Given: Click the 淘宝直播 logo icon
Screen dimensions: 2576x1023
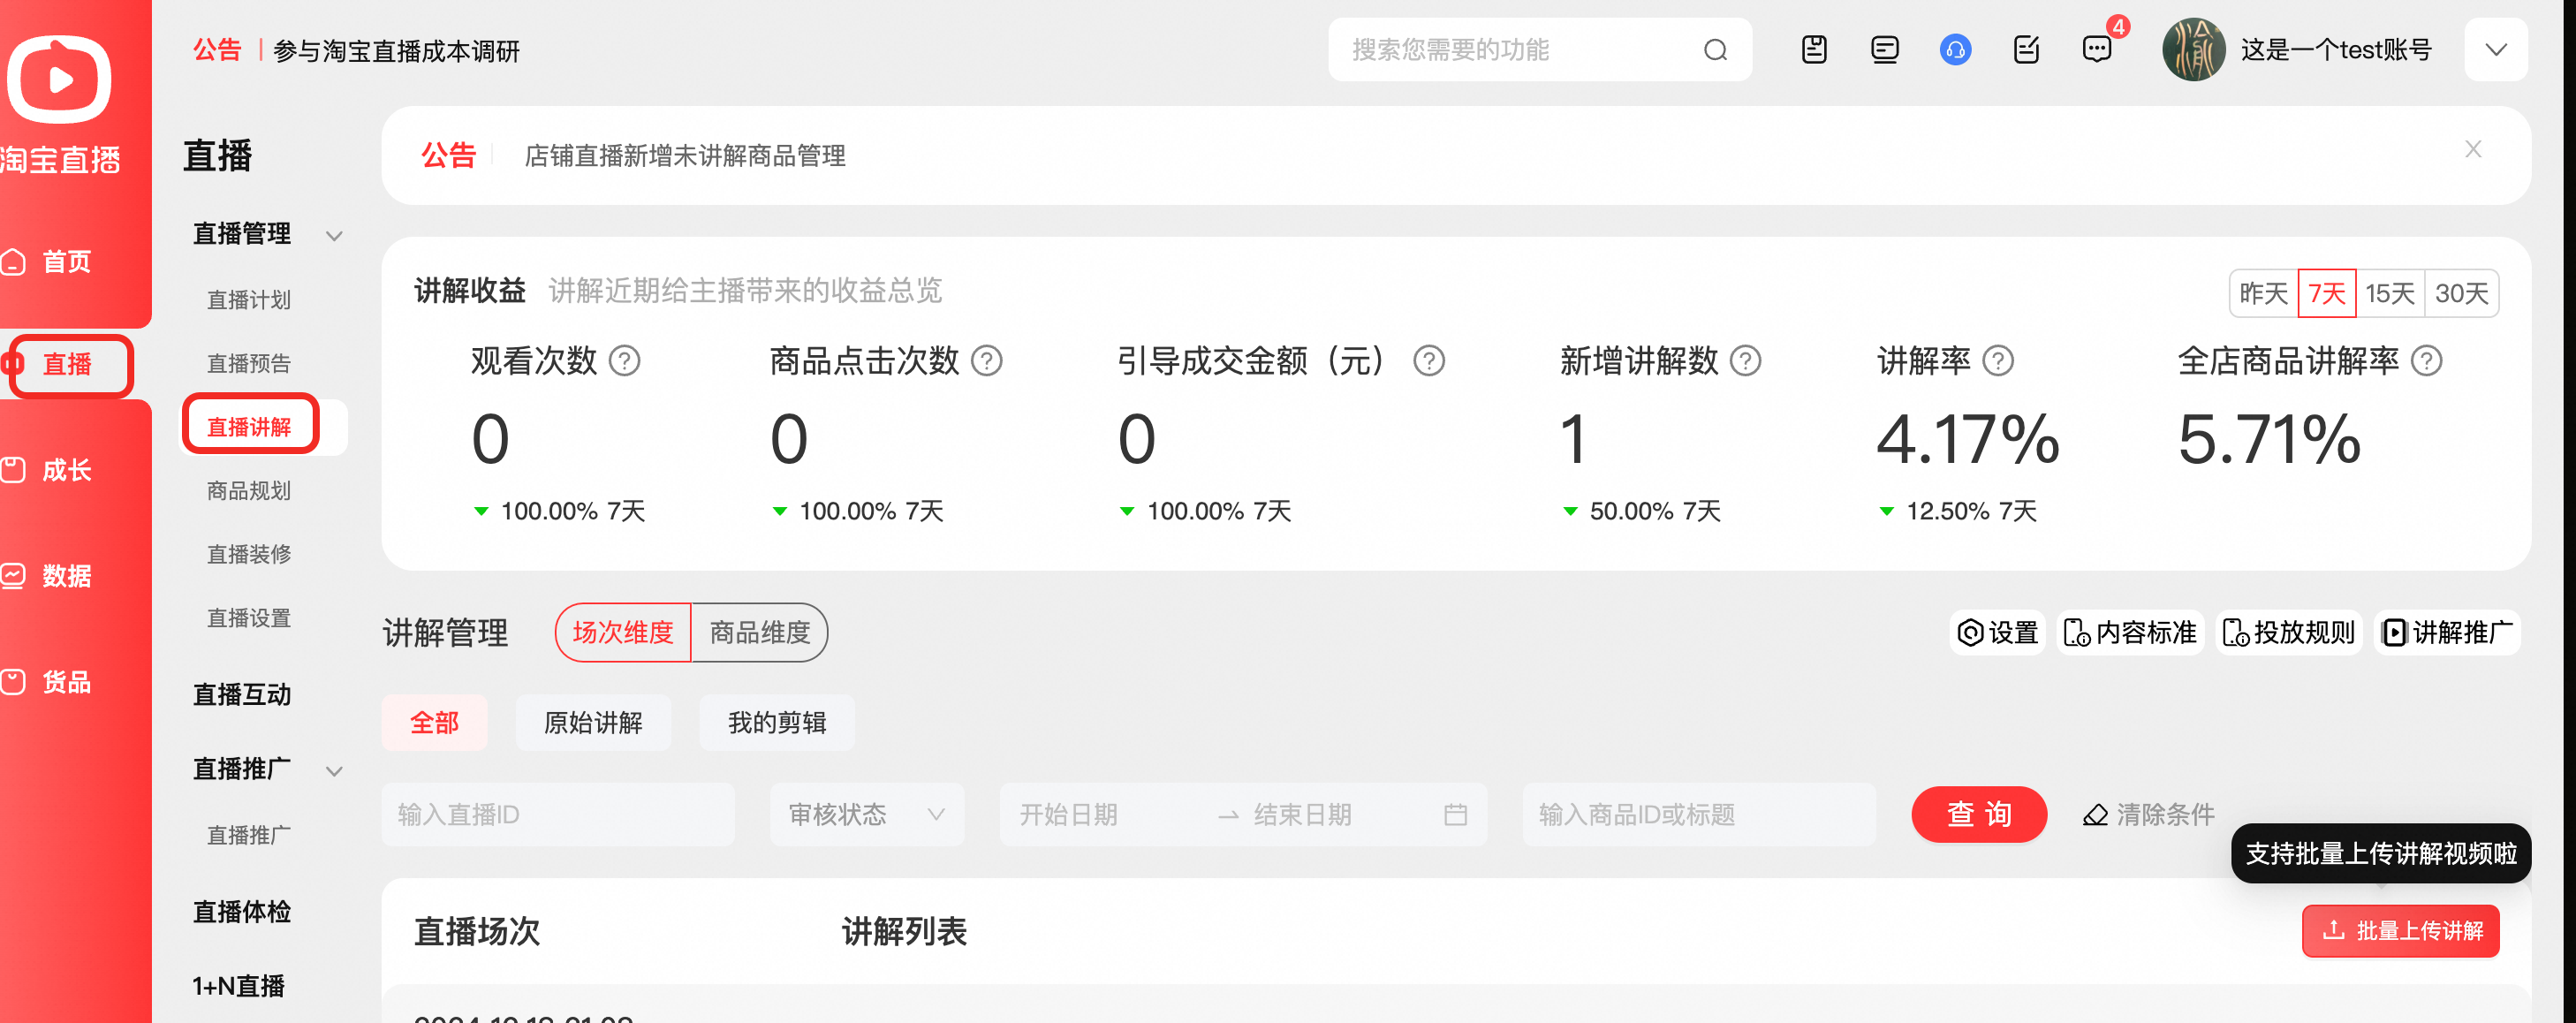Looking at the screenshot, I should 59,79.
